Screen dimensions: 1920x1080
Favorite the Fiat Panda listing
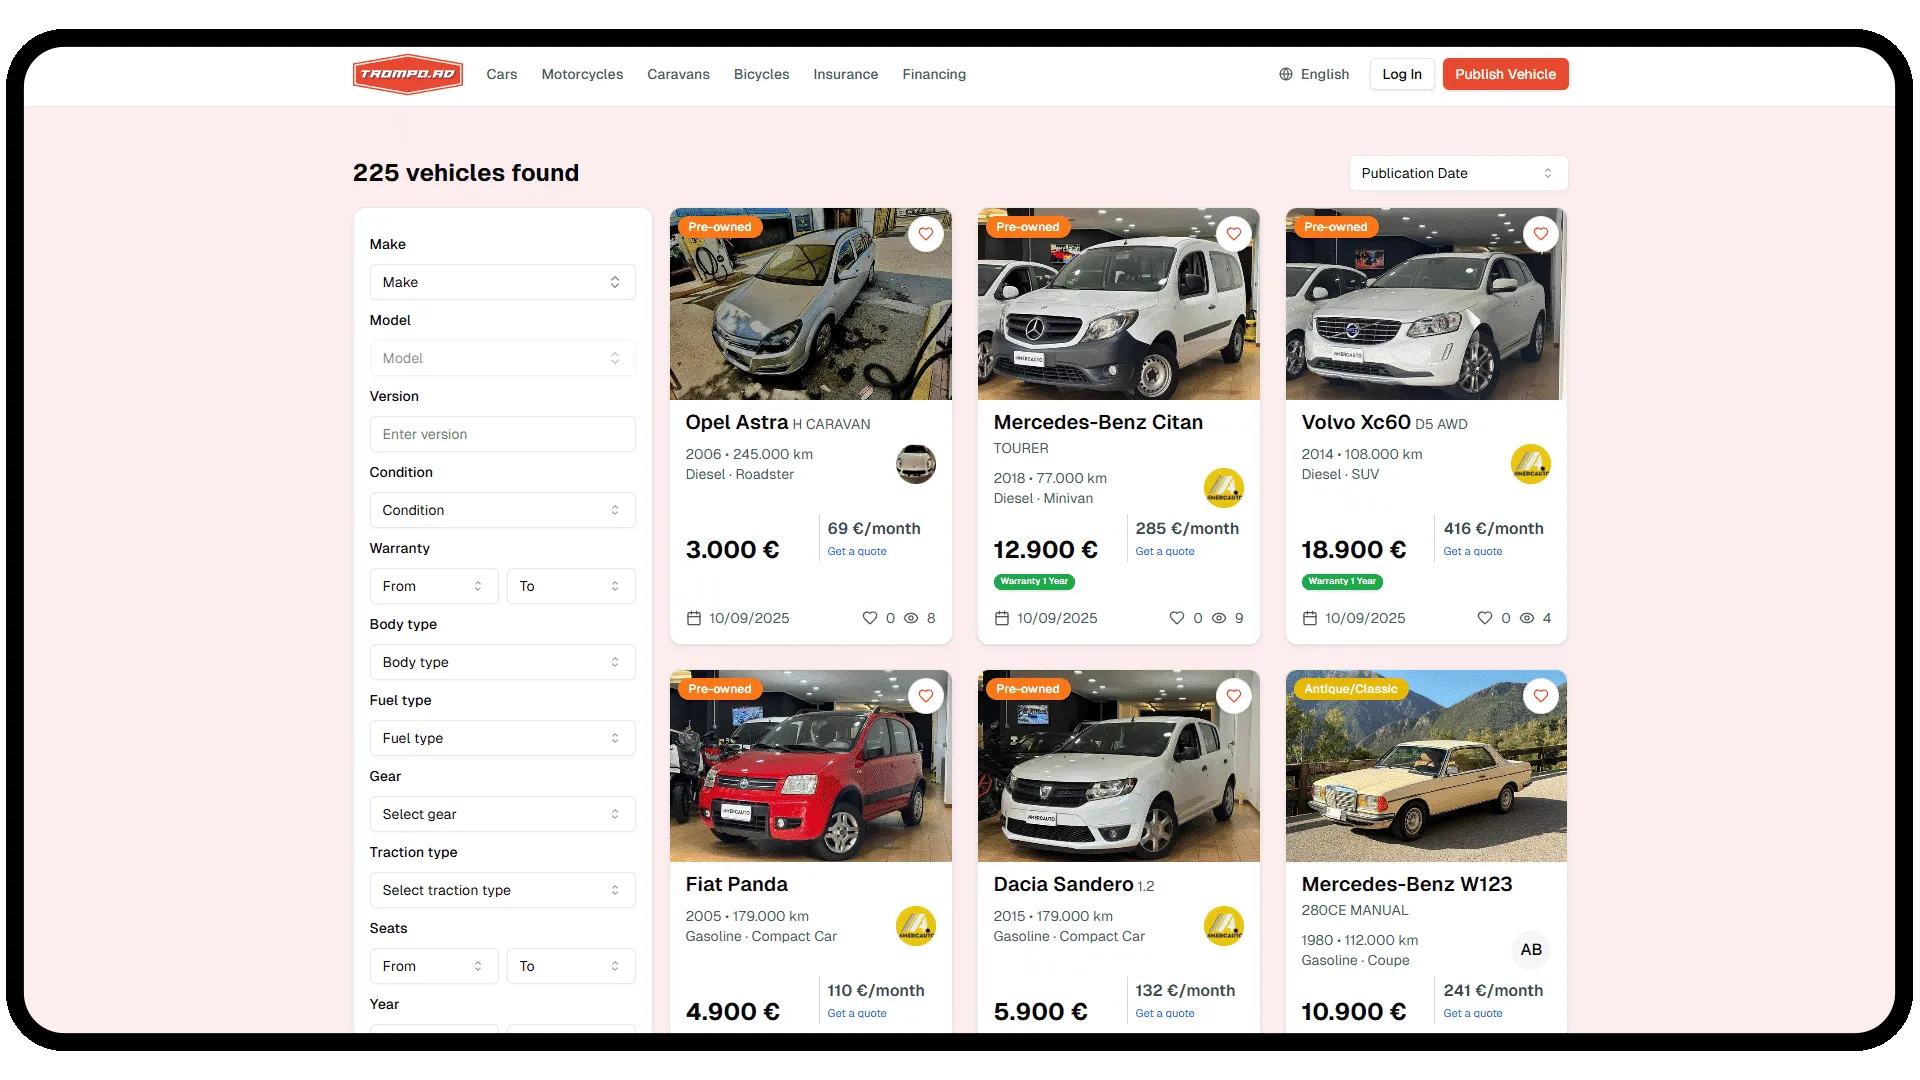click(926, 696)
